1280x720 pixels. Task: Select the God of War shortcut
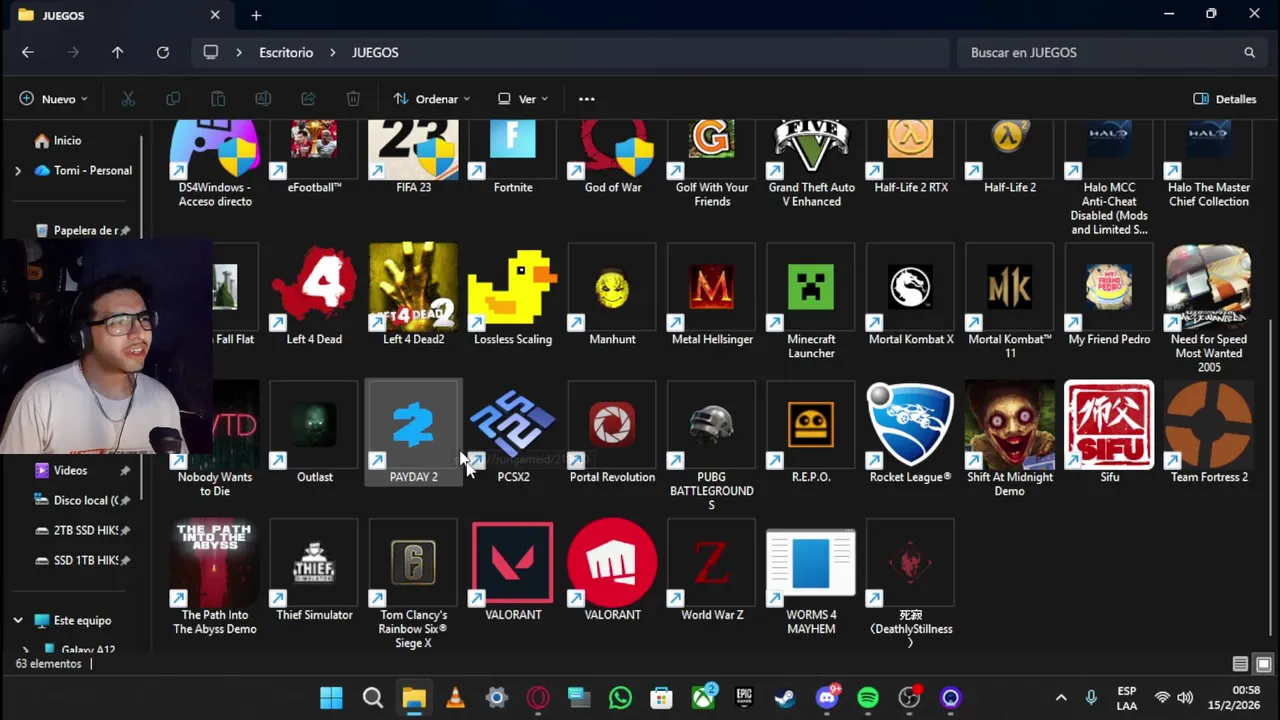613,150
